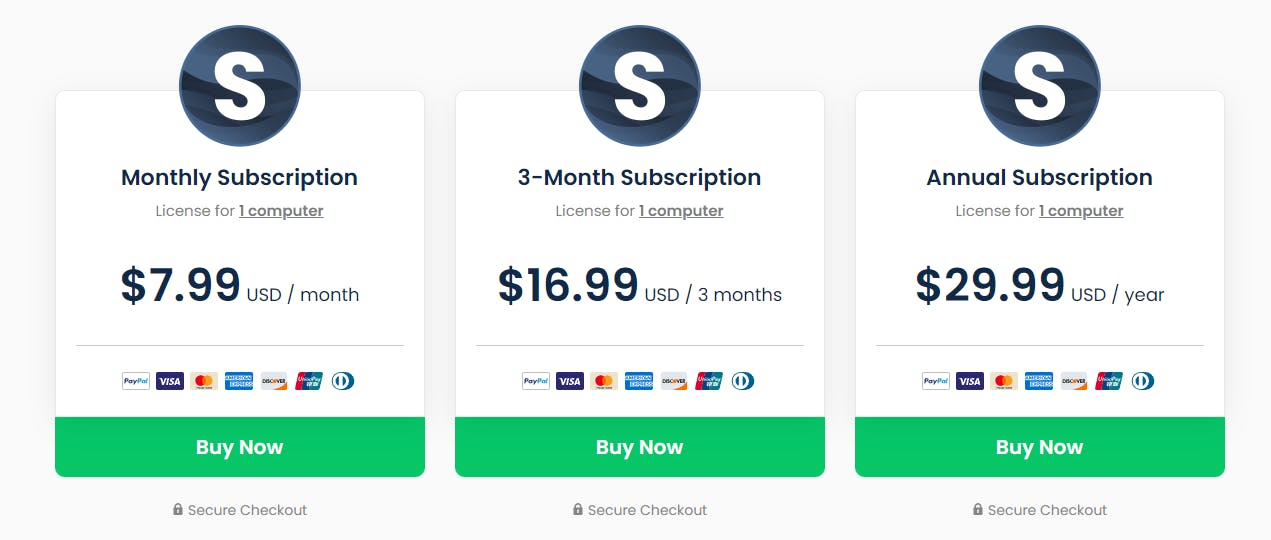The width and height of the screenshot is (1271, 540).
Task: Click the Mastercard icon in Annual Subscription card
Action: [x=1004, y=381]
